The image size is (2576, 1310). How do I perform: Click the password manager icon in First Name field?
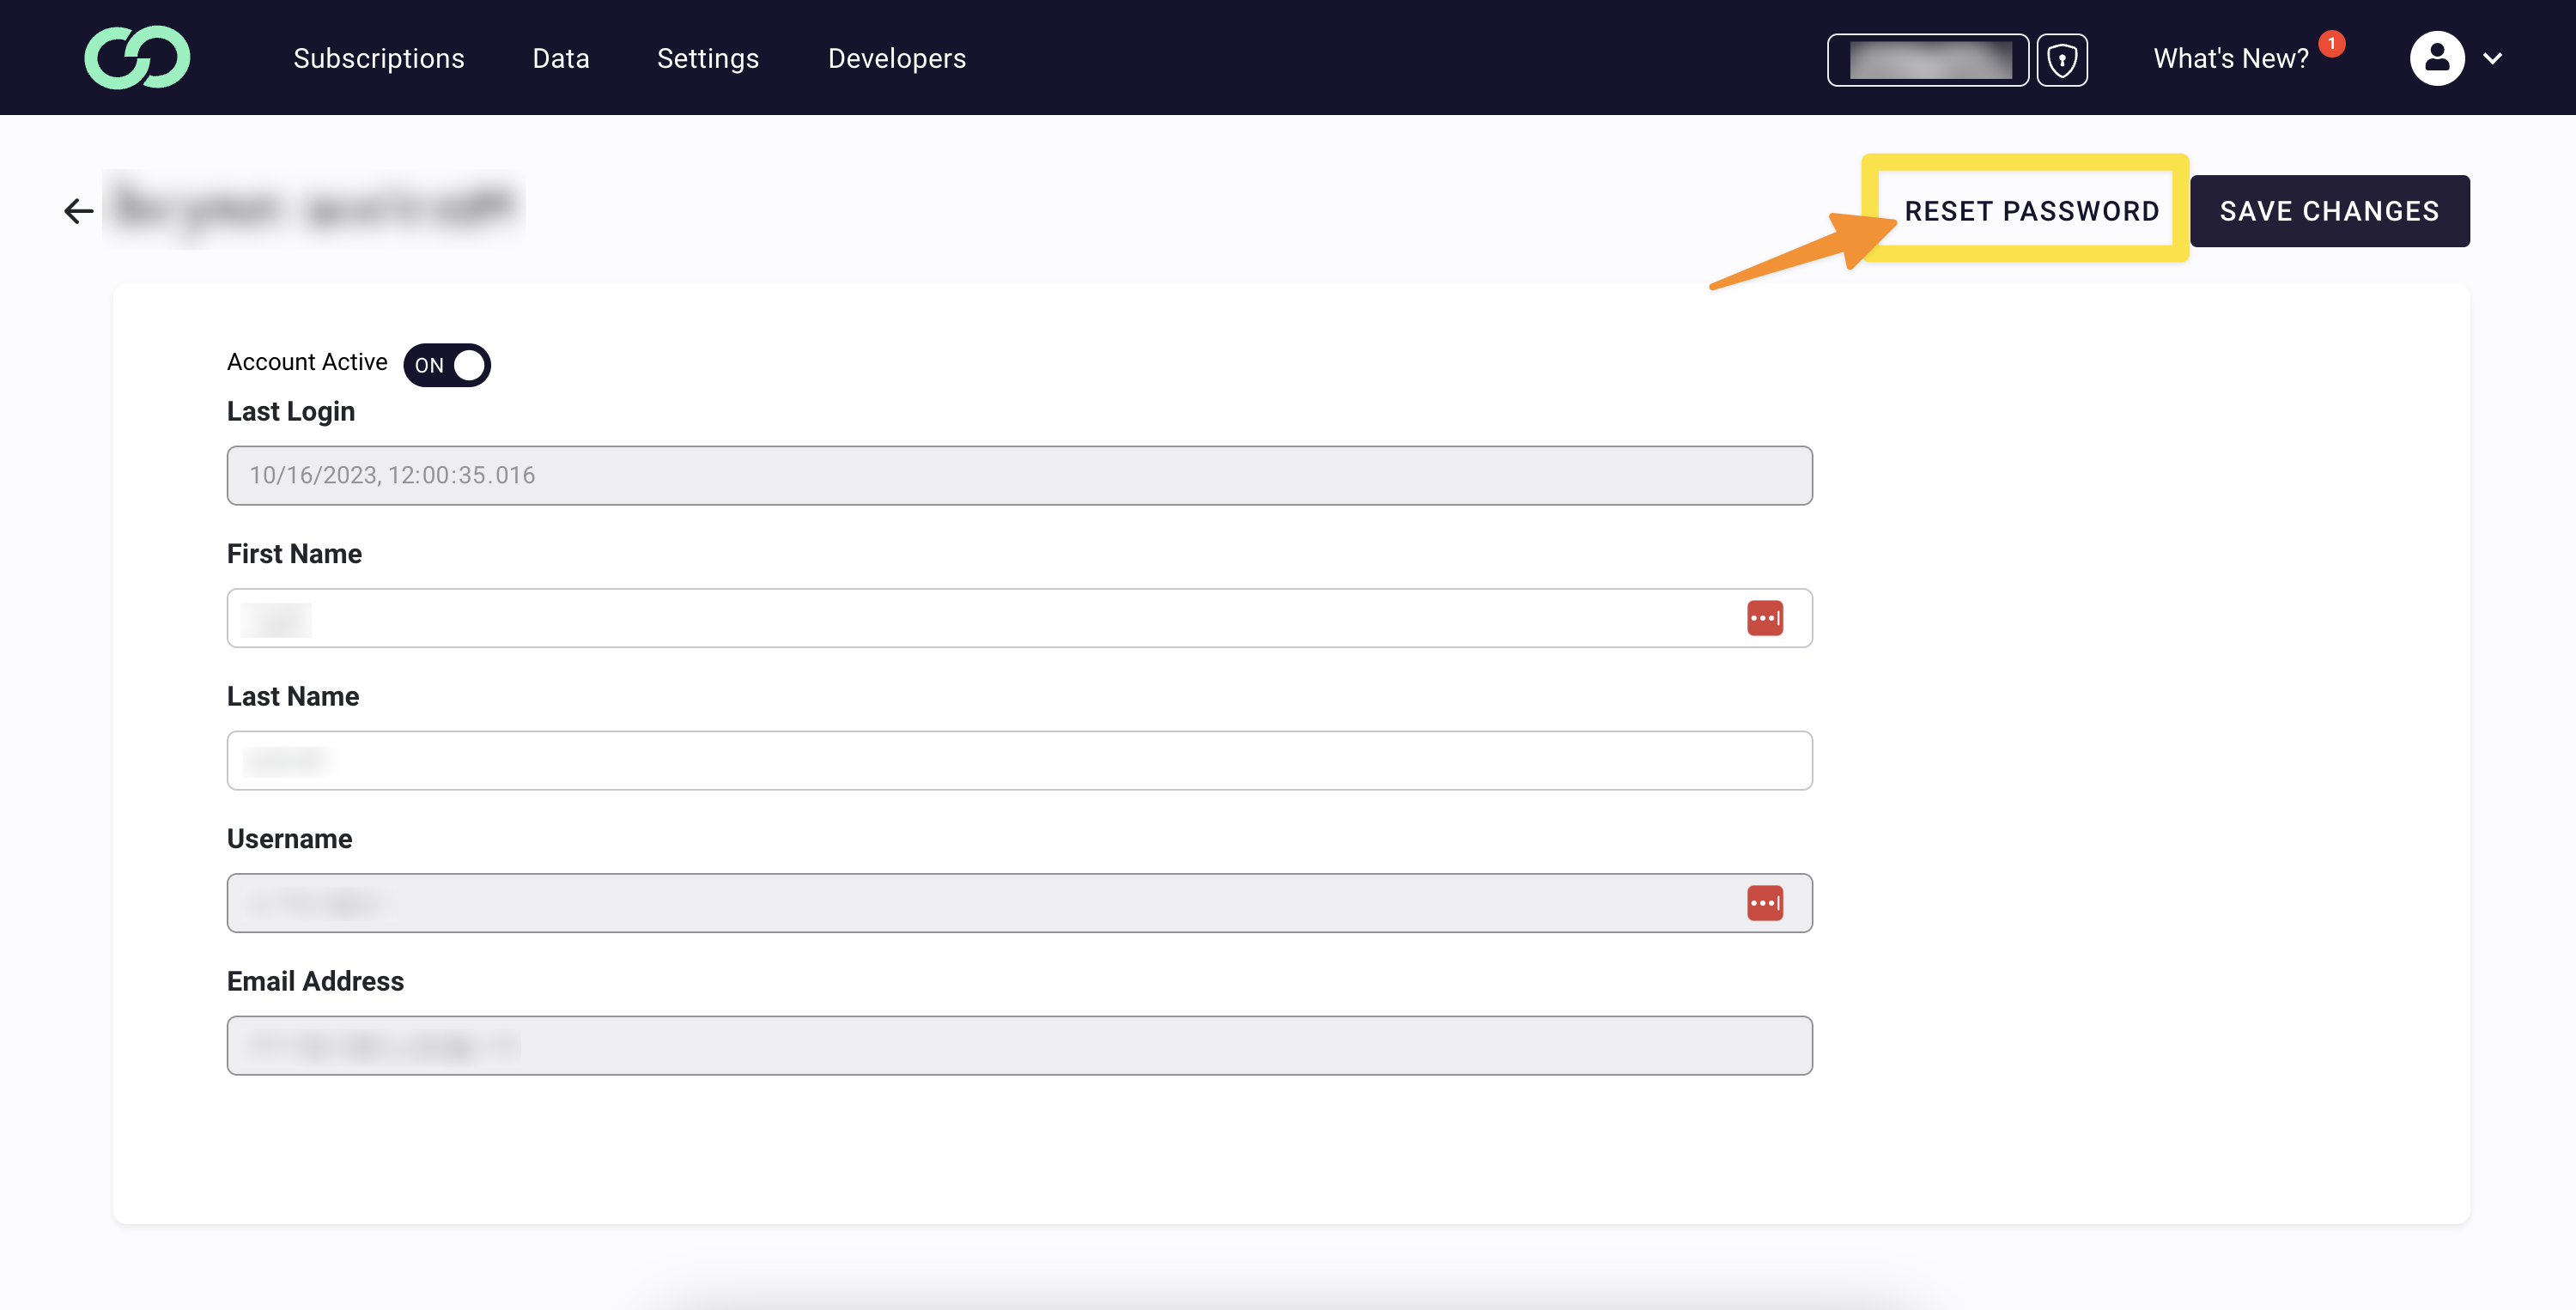click(1765, 618)
